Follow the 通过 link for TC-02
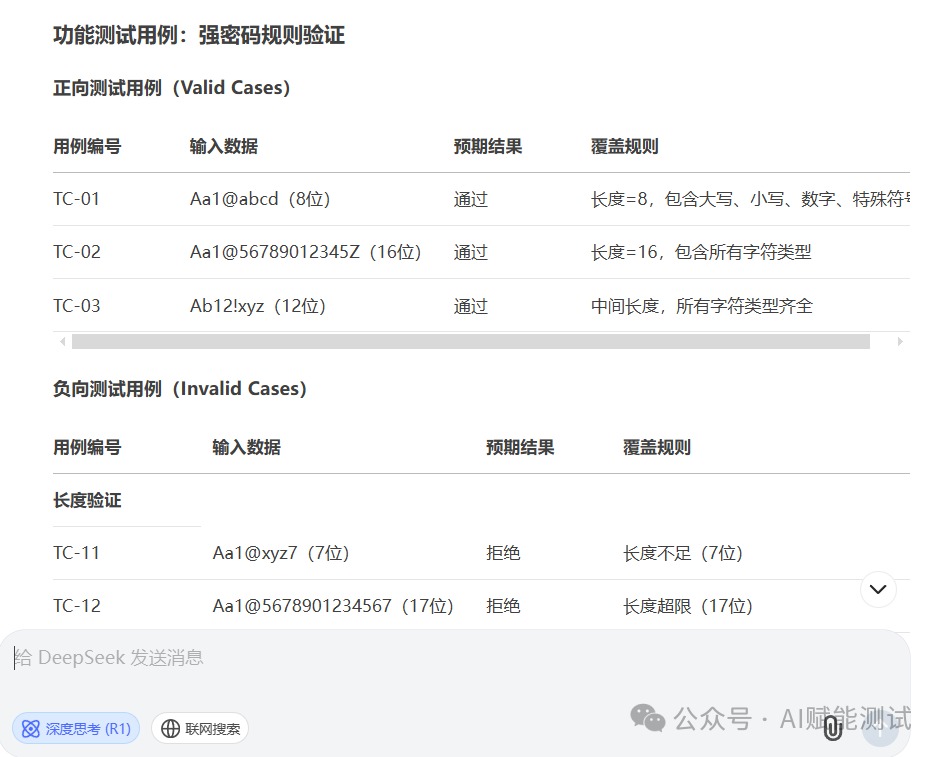Screen dimensions: 942x757 click(470, 252)
